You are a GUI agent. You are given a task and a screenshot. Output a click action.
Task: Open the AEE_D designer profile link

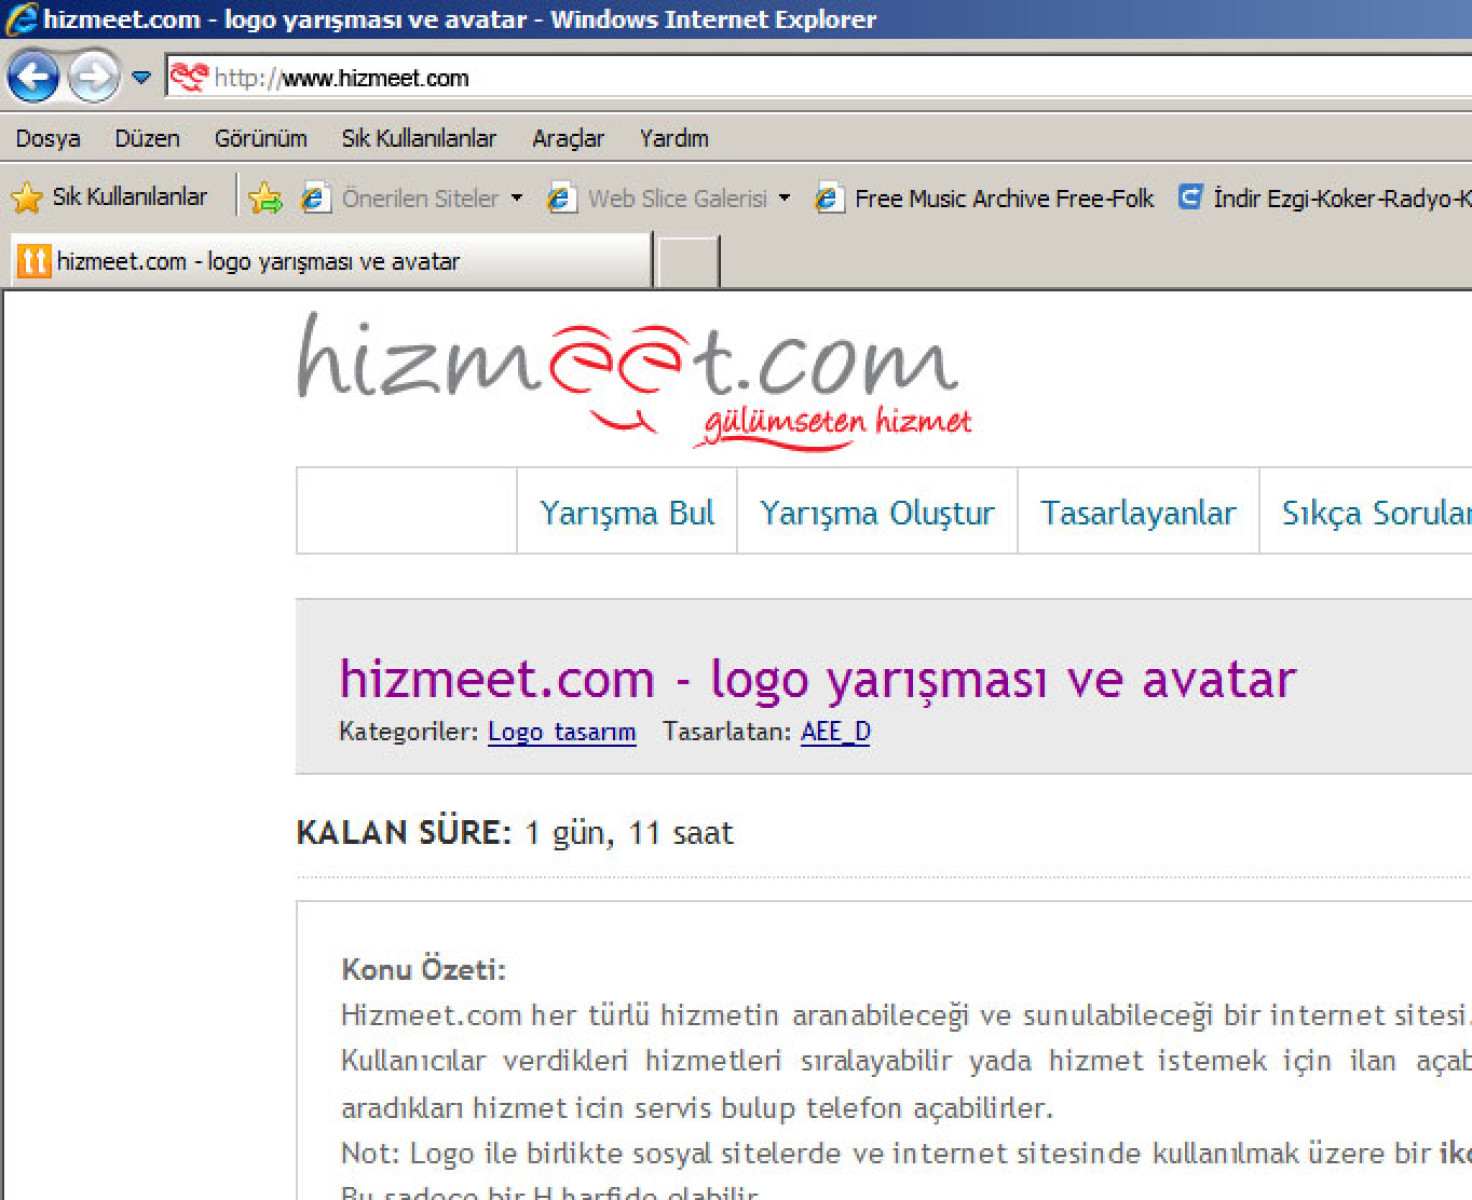[836, 731]
